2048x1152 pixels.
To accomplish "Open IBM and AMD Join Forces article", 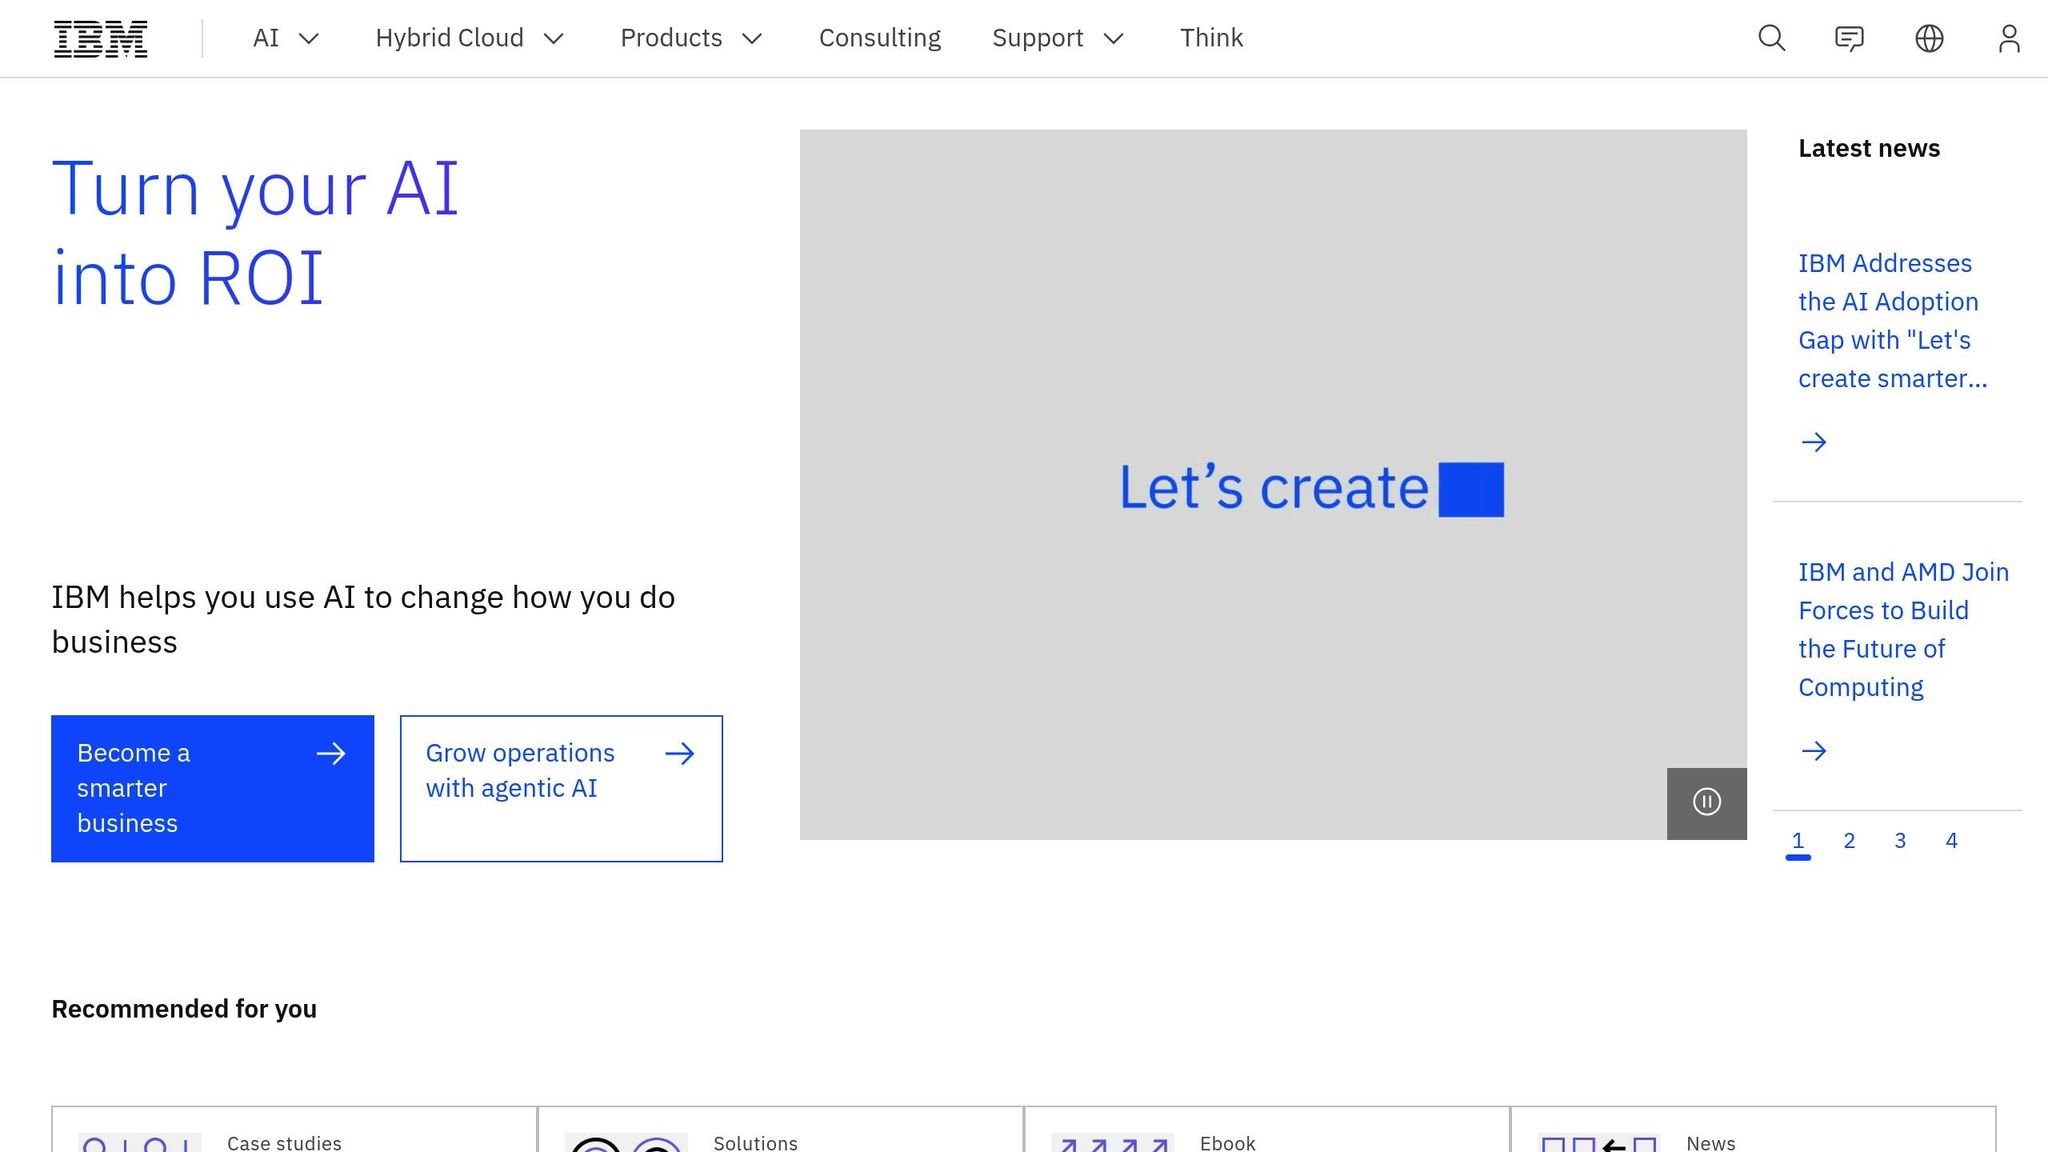I will pos(1903,630).
